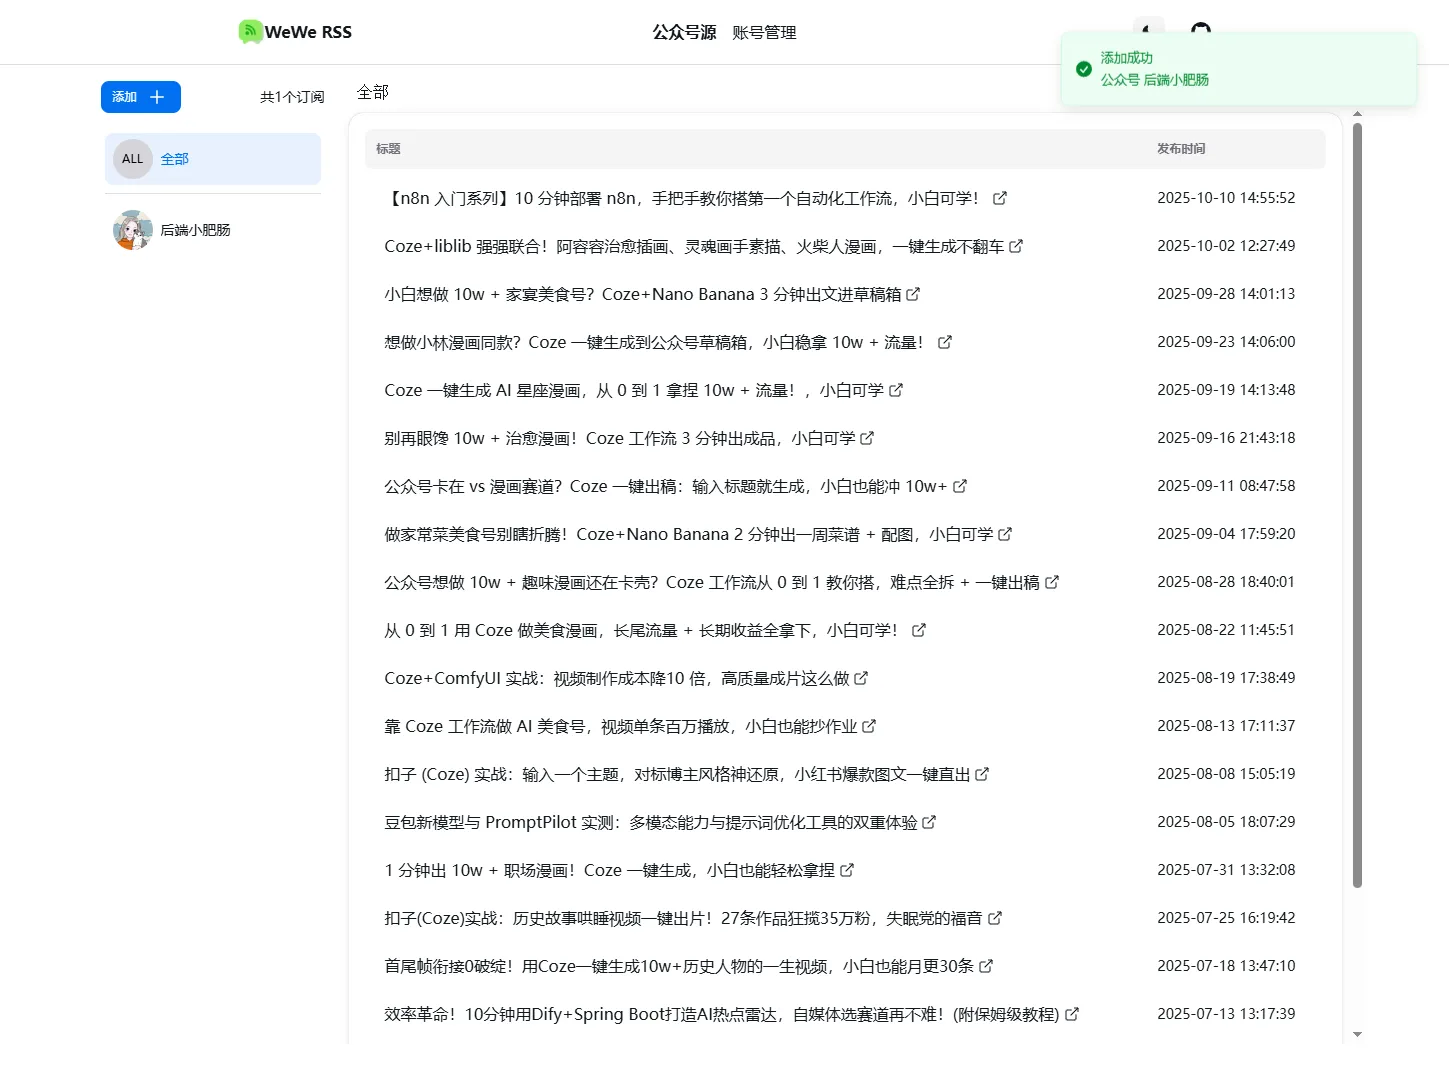The image size is (1449, 1067).
Task: Open external link icon for 首尾帧衔接0破绽 article
Action: (x=986, y=966)
